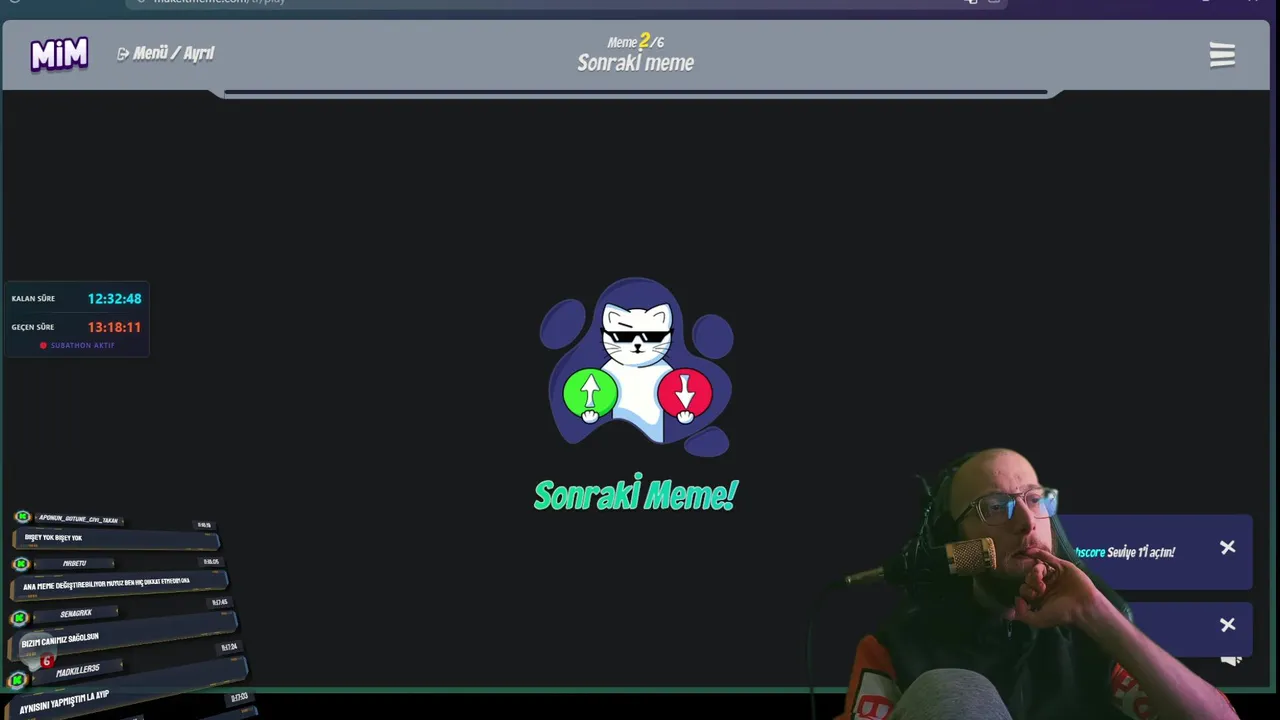Image resolution: width=1280 pixels, height=720 pixels.
Task: Click the username MADKILLER35 in chat
Action: tap(78, 670)
